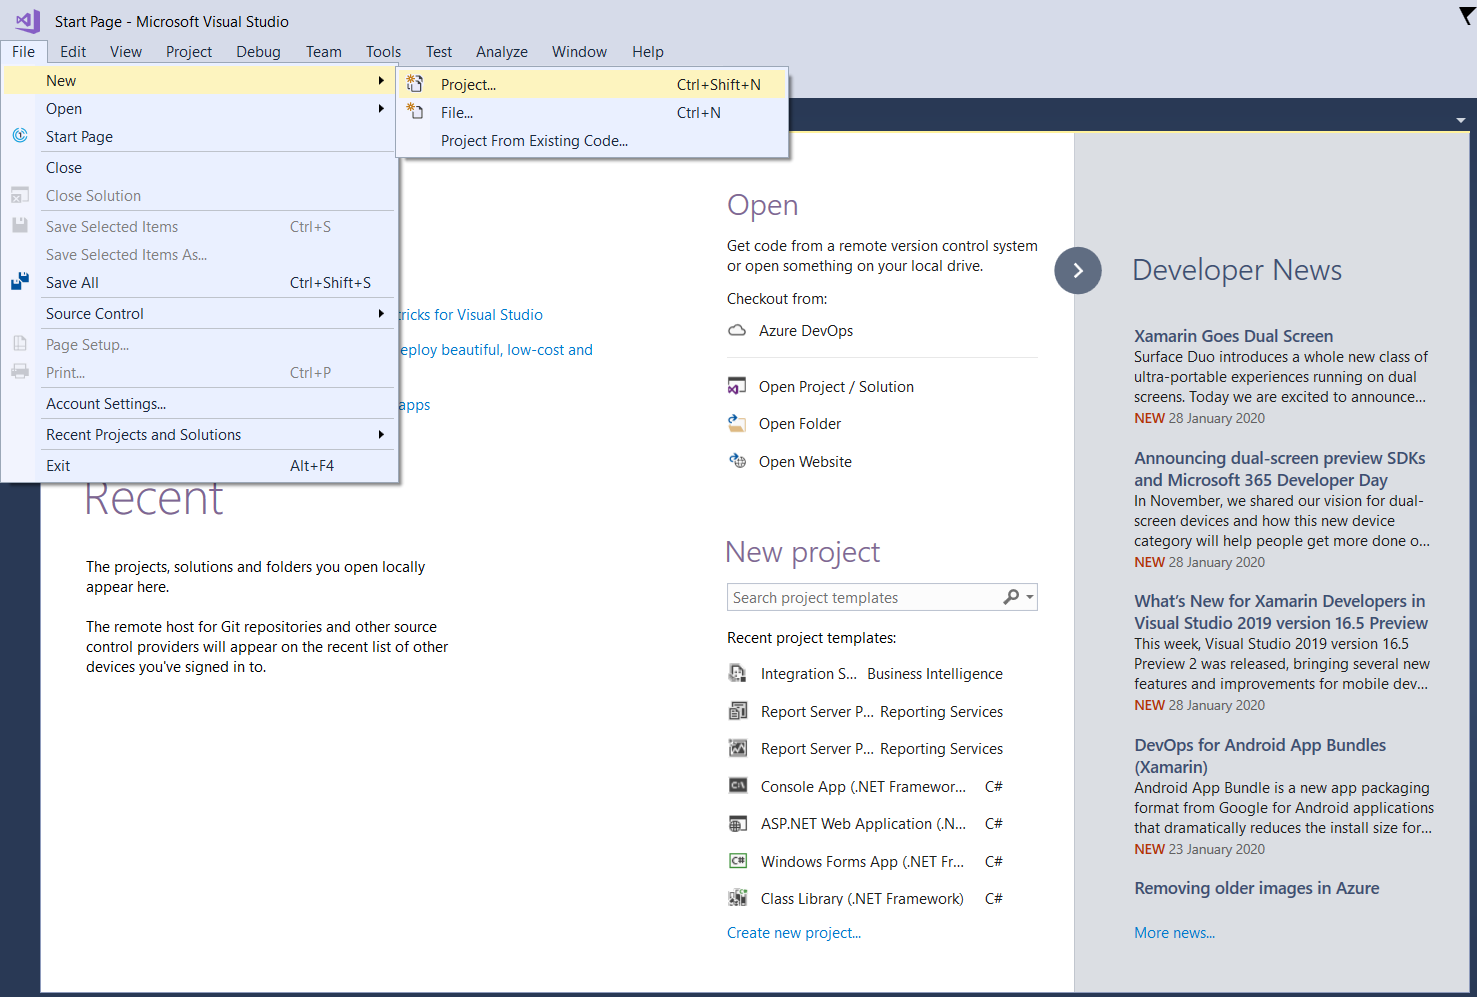Viewport: 1477px width, 997px height.
Task: Click the Open Project / Solution icon
Action: click(x=737, y=387)
